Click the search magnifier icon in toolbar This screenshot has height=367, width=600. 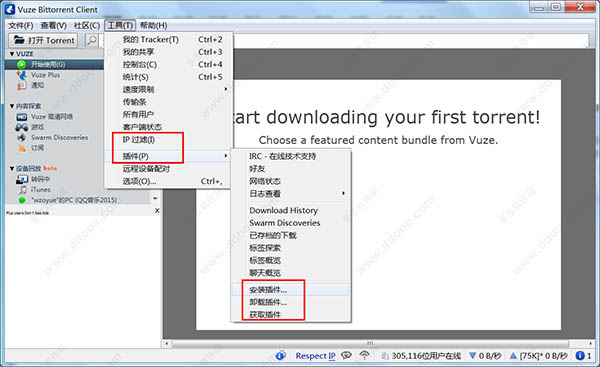pyautogui.click(x=91, y=40)
